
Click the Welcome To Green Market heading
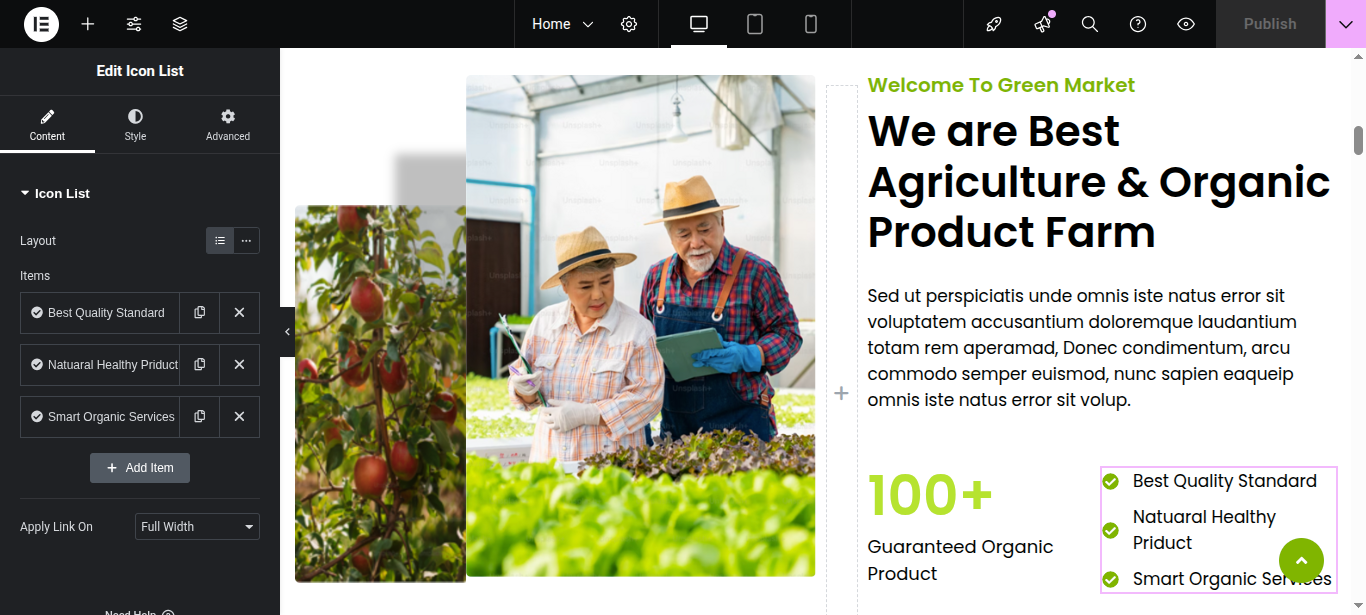point(1001,85)
